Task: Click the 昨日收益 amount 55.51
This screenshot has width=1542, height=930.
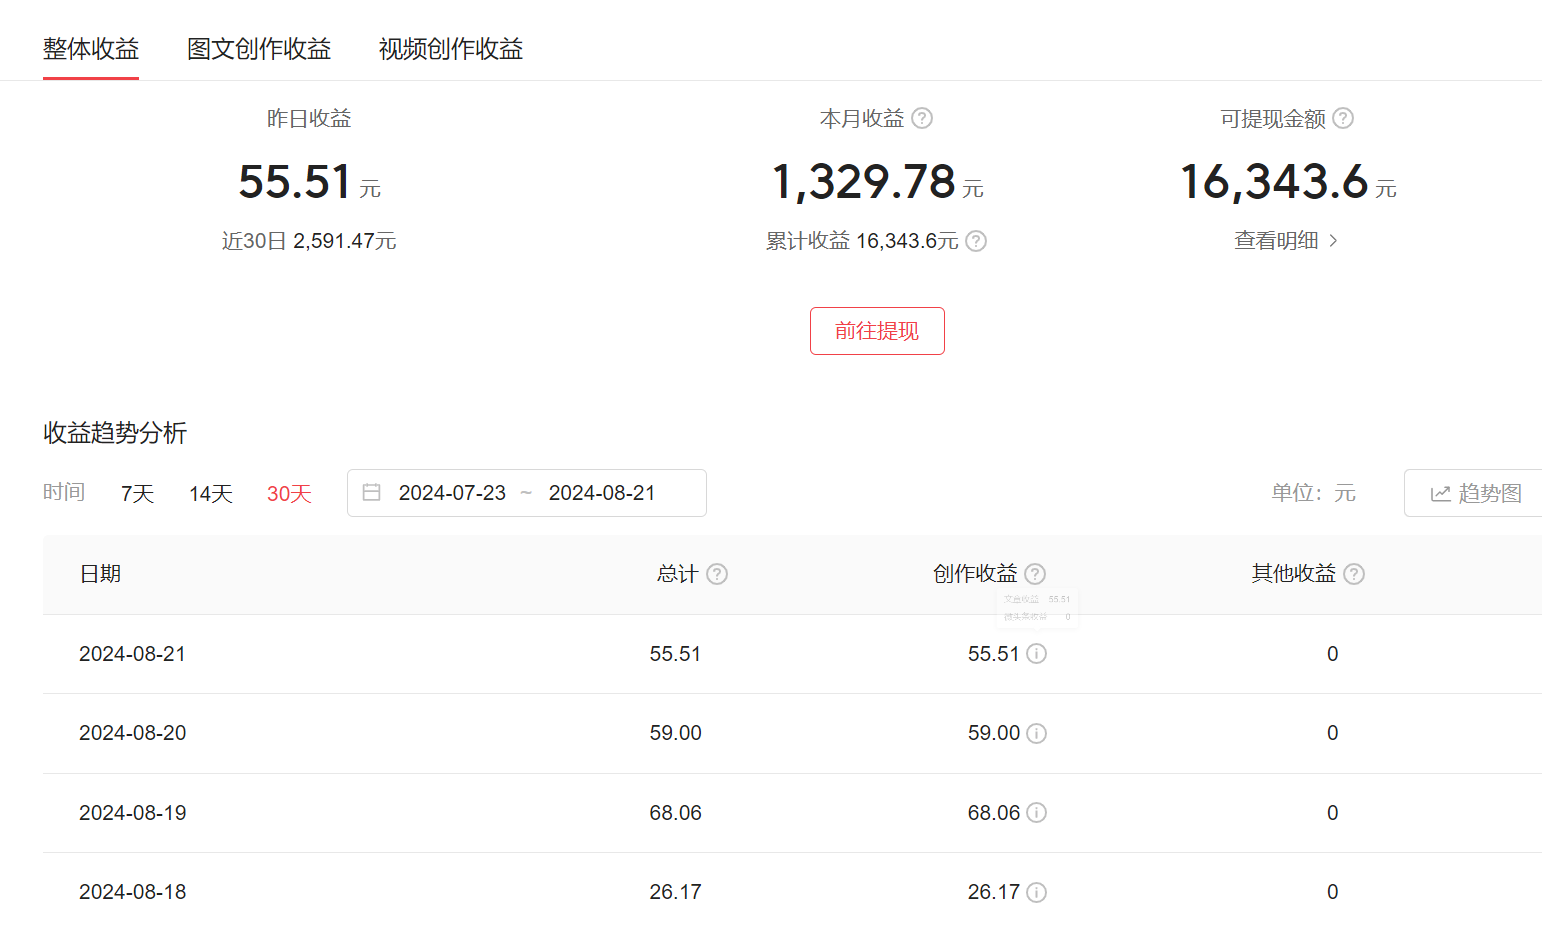Action: click(x=295, y=182)
